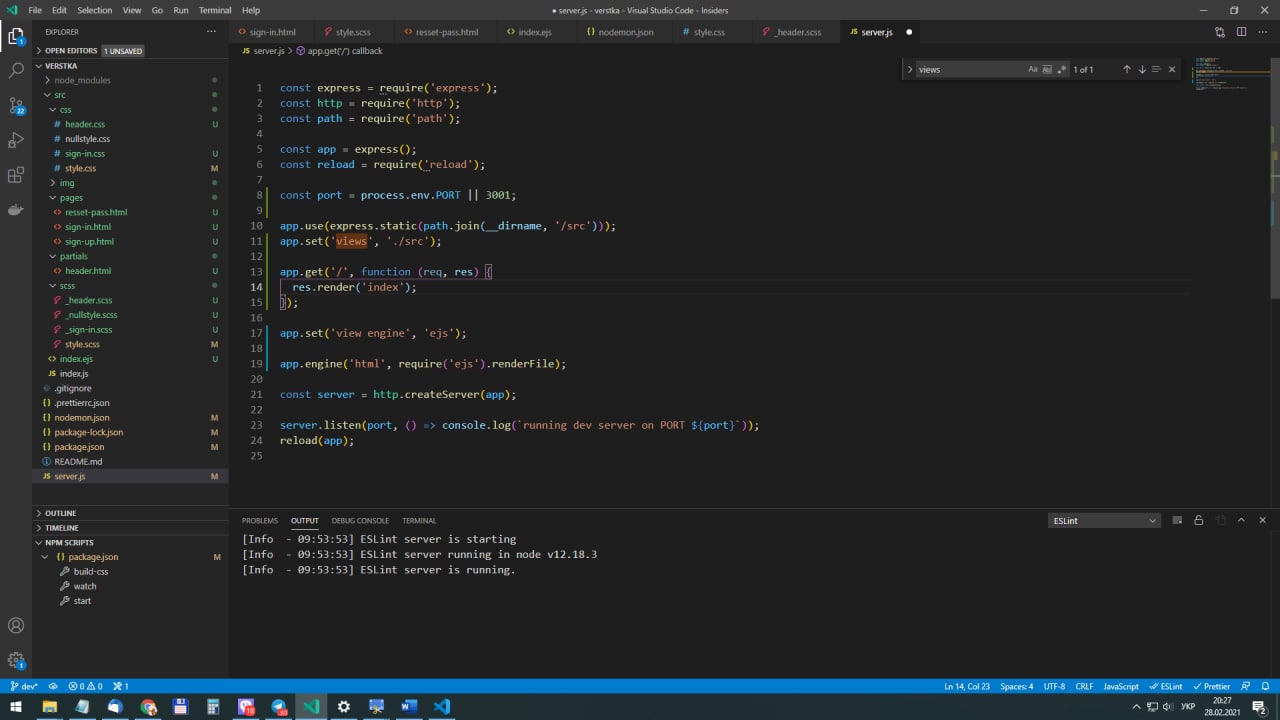Click the Manage gear icon
1280x720 pixels.
coord(16,660)
